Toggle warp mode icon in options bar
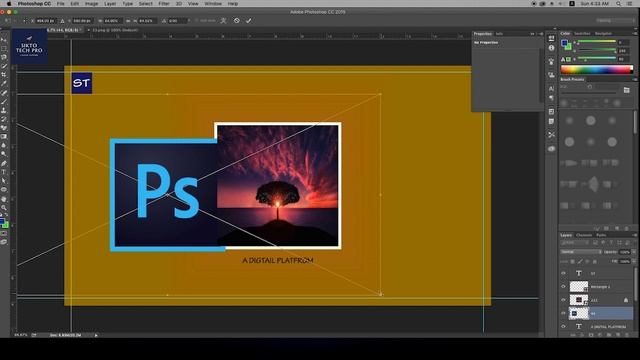This screenshot has height=360, width=640. 223,20
